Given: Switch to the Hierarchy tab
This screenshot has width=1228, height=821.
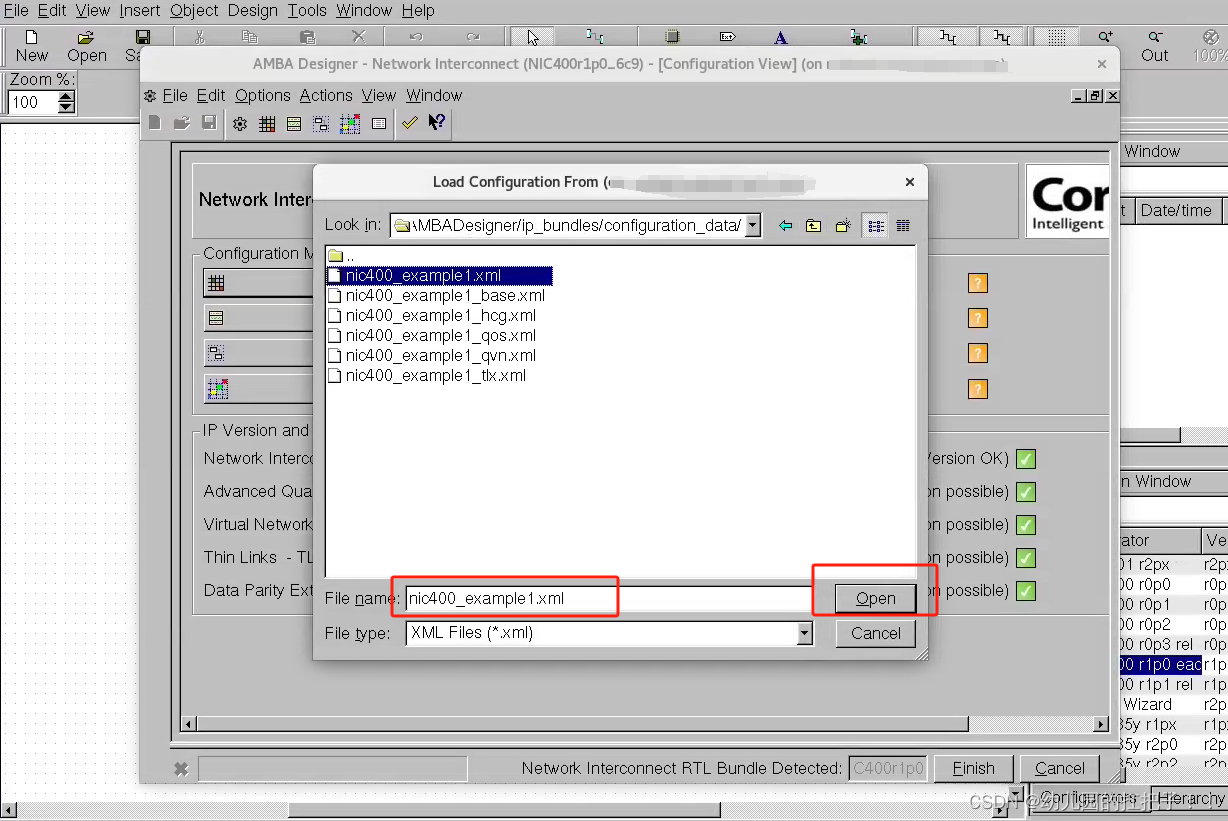Looking at the screenshot, I should coord(1190,798).
